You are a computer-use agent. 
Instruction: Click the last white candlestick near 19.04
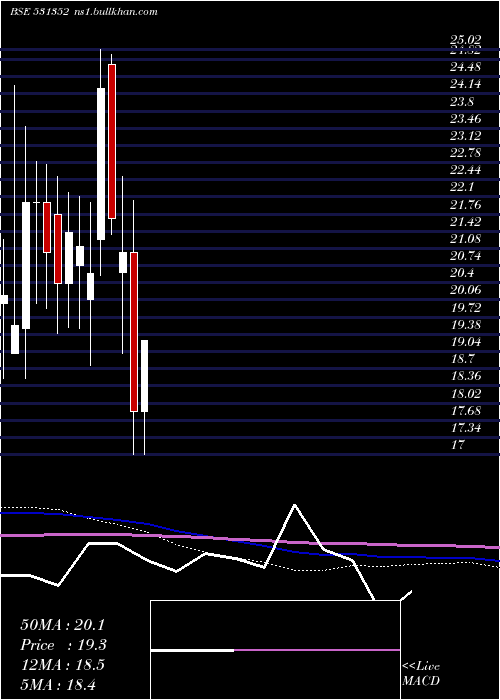point(144,376)
